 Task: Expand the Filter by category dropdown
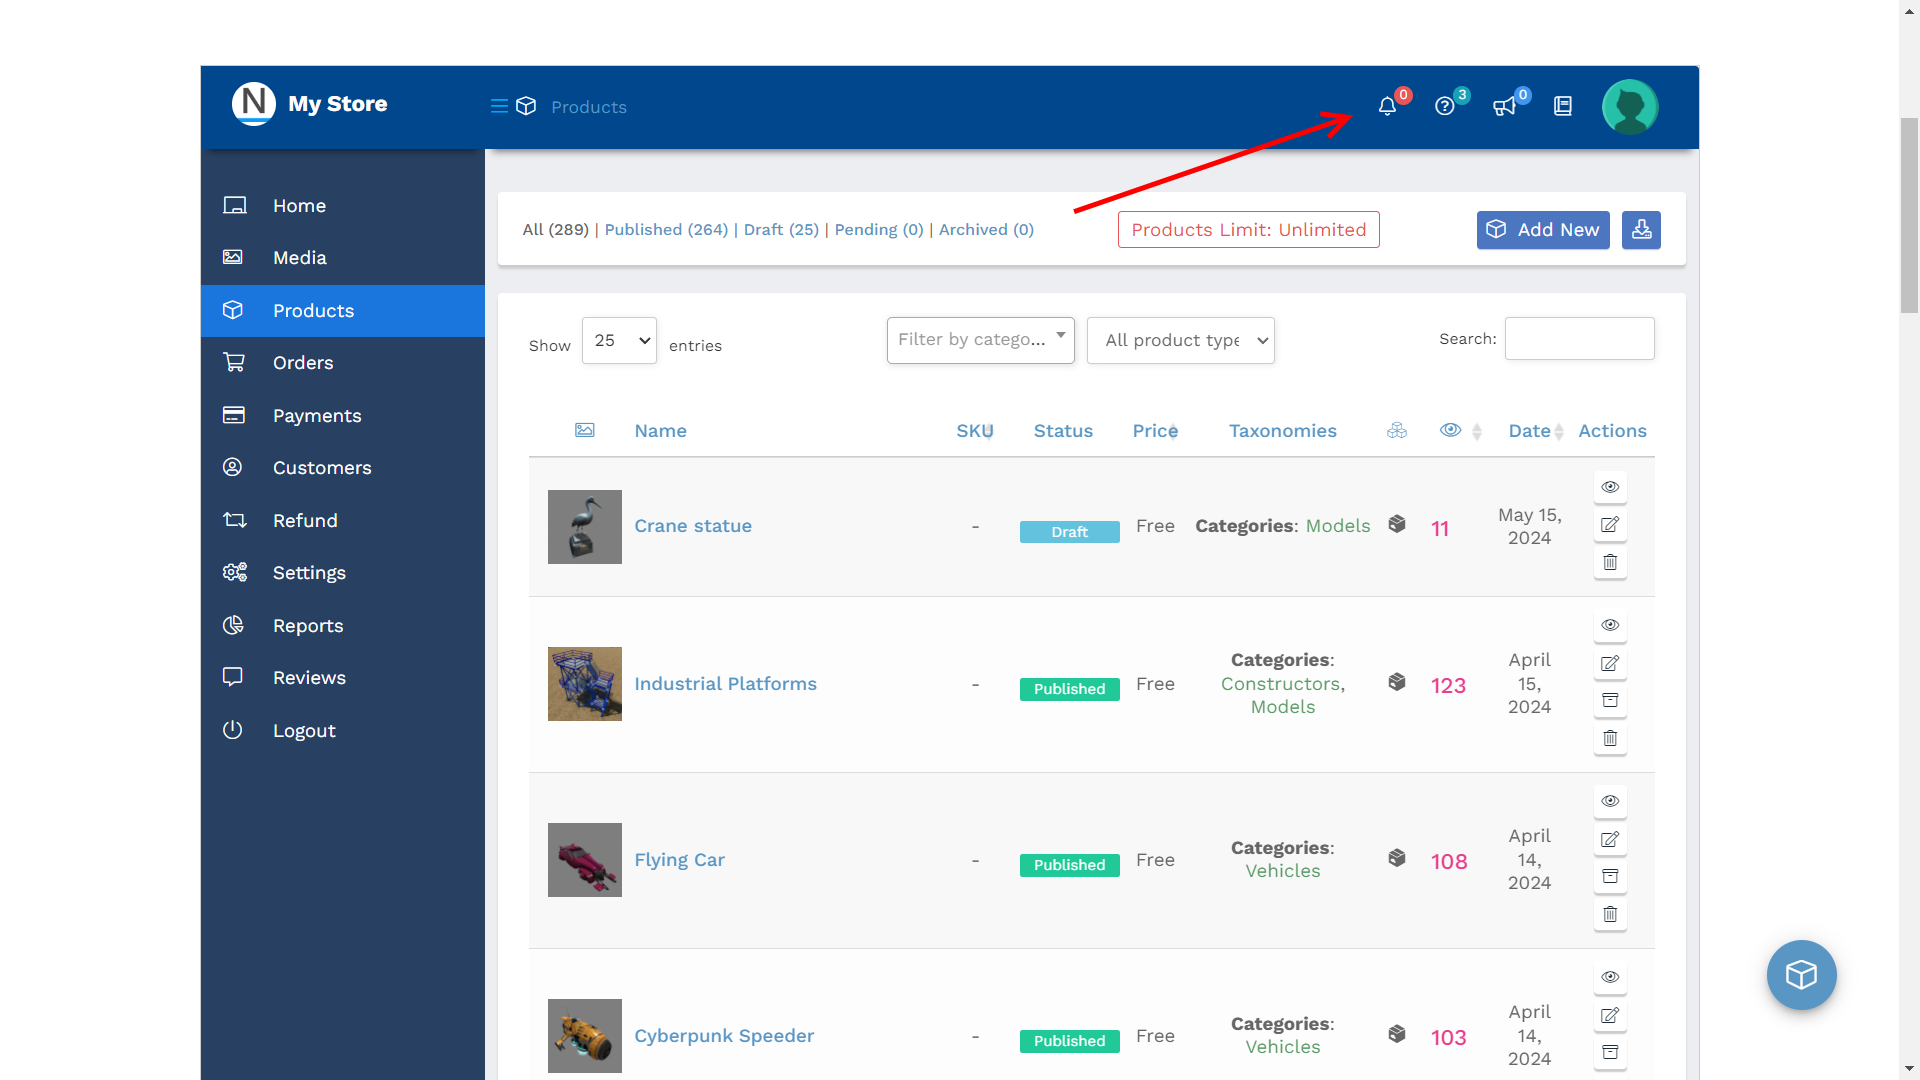click(x=980, y=340)
